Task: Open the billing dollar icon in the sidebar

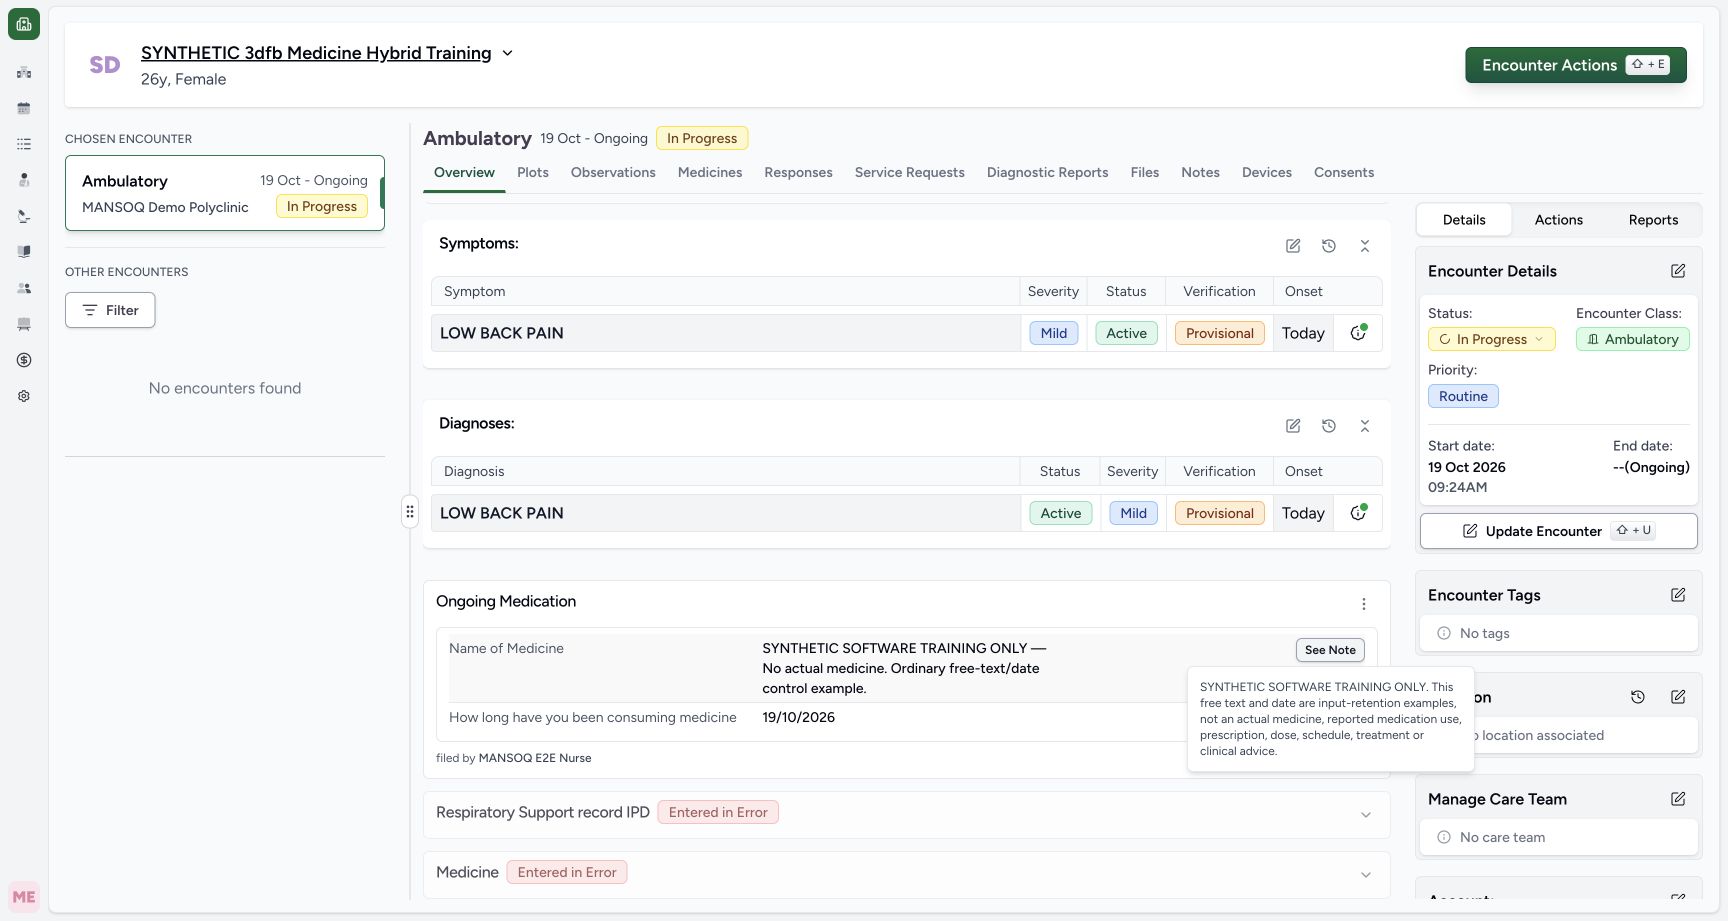Action: pyautogui.click(x=24, y=360)
